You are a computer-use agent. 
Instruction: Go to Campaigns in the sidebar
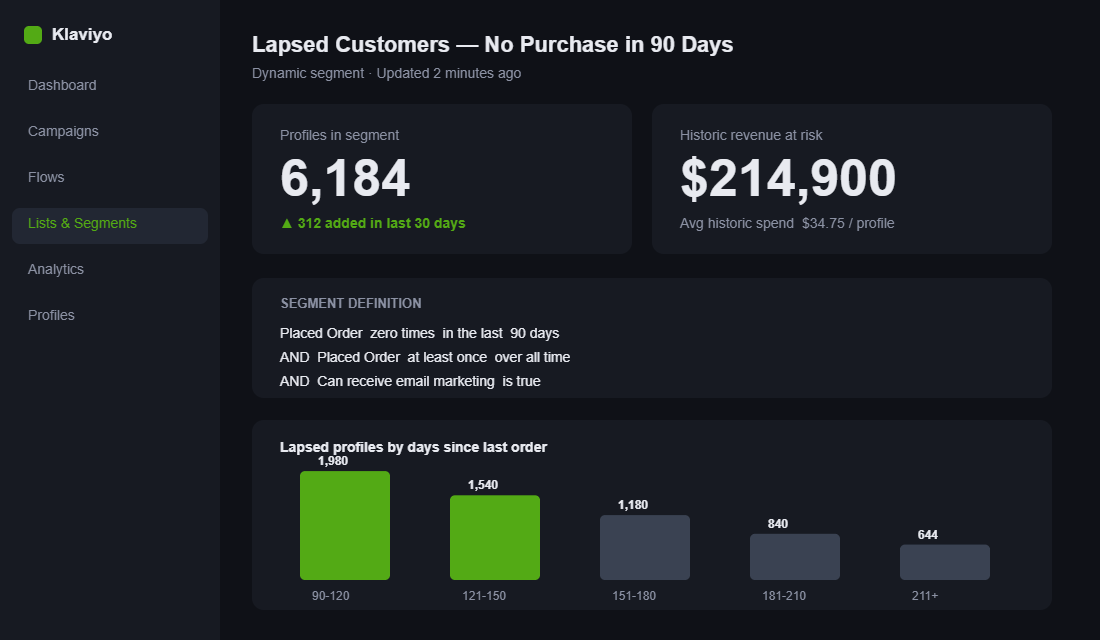click(63, 131)
